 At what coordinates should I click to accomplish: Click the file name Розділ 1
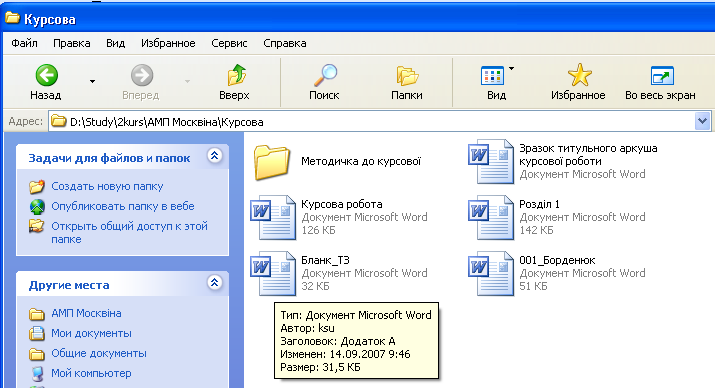(539, 204)
